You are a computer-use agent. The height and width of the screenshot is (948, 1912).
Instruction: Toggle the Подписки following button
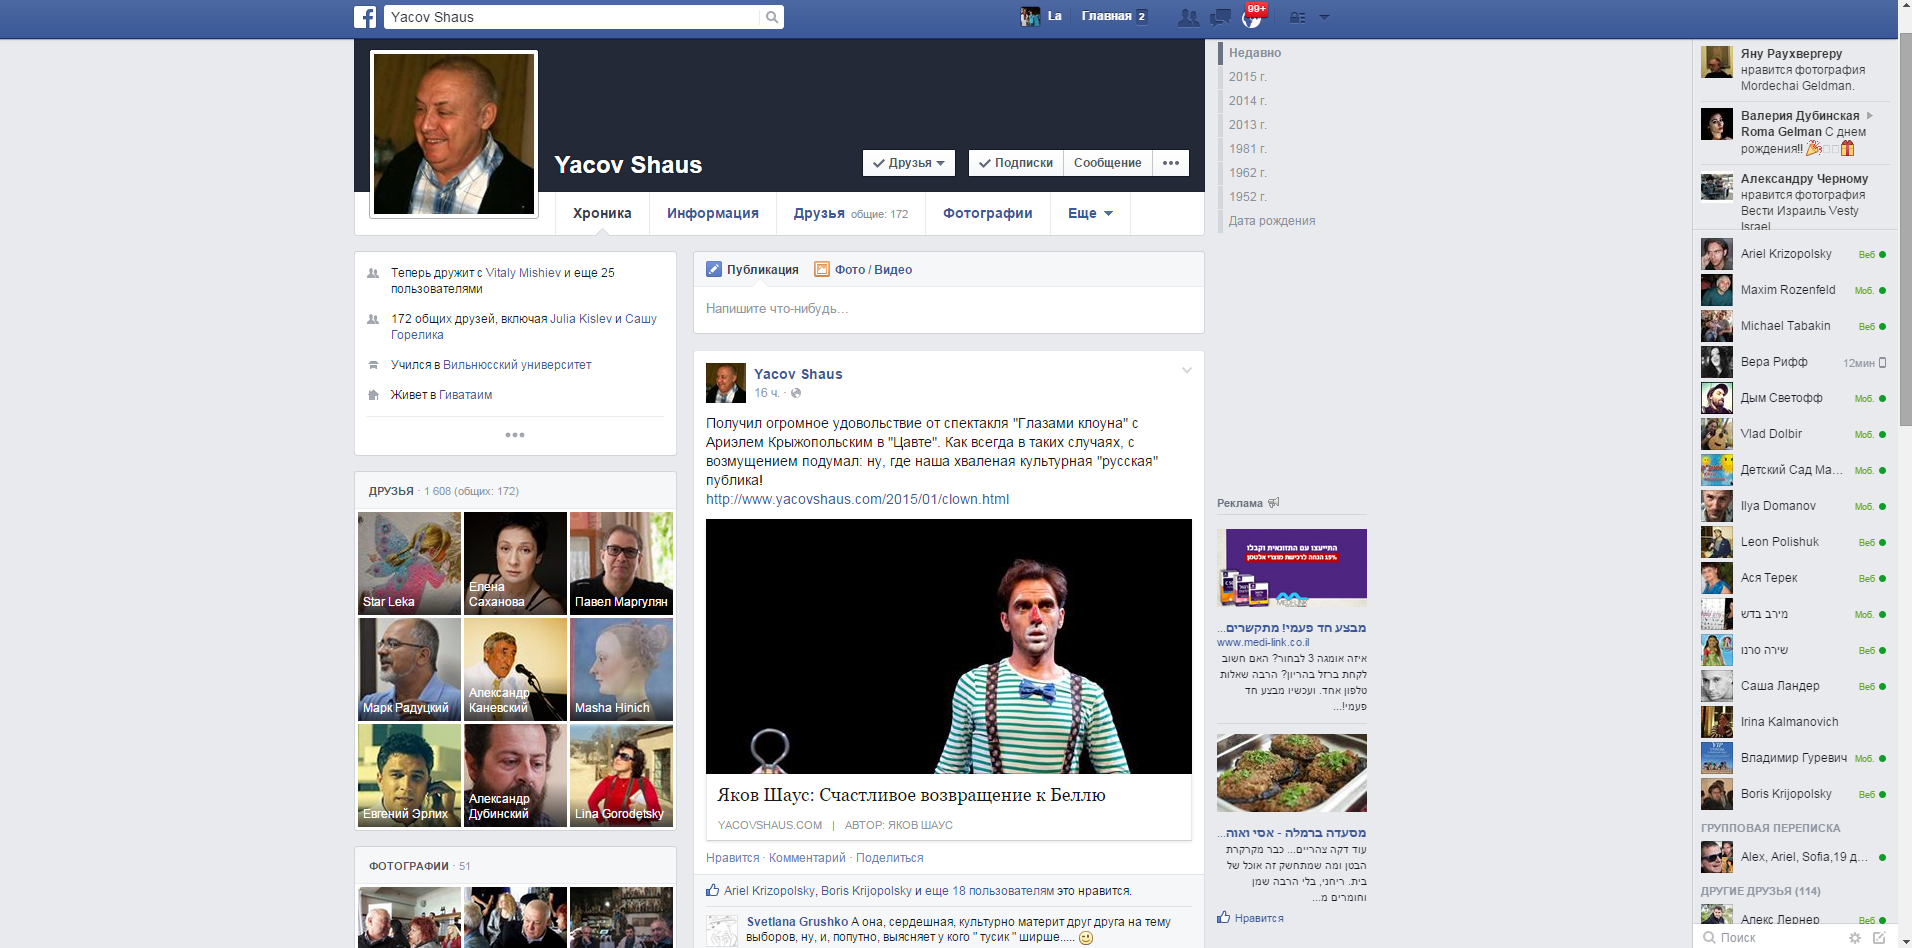(1015, 163)
